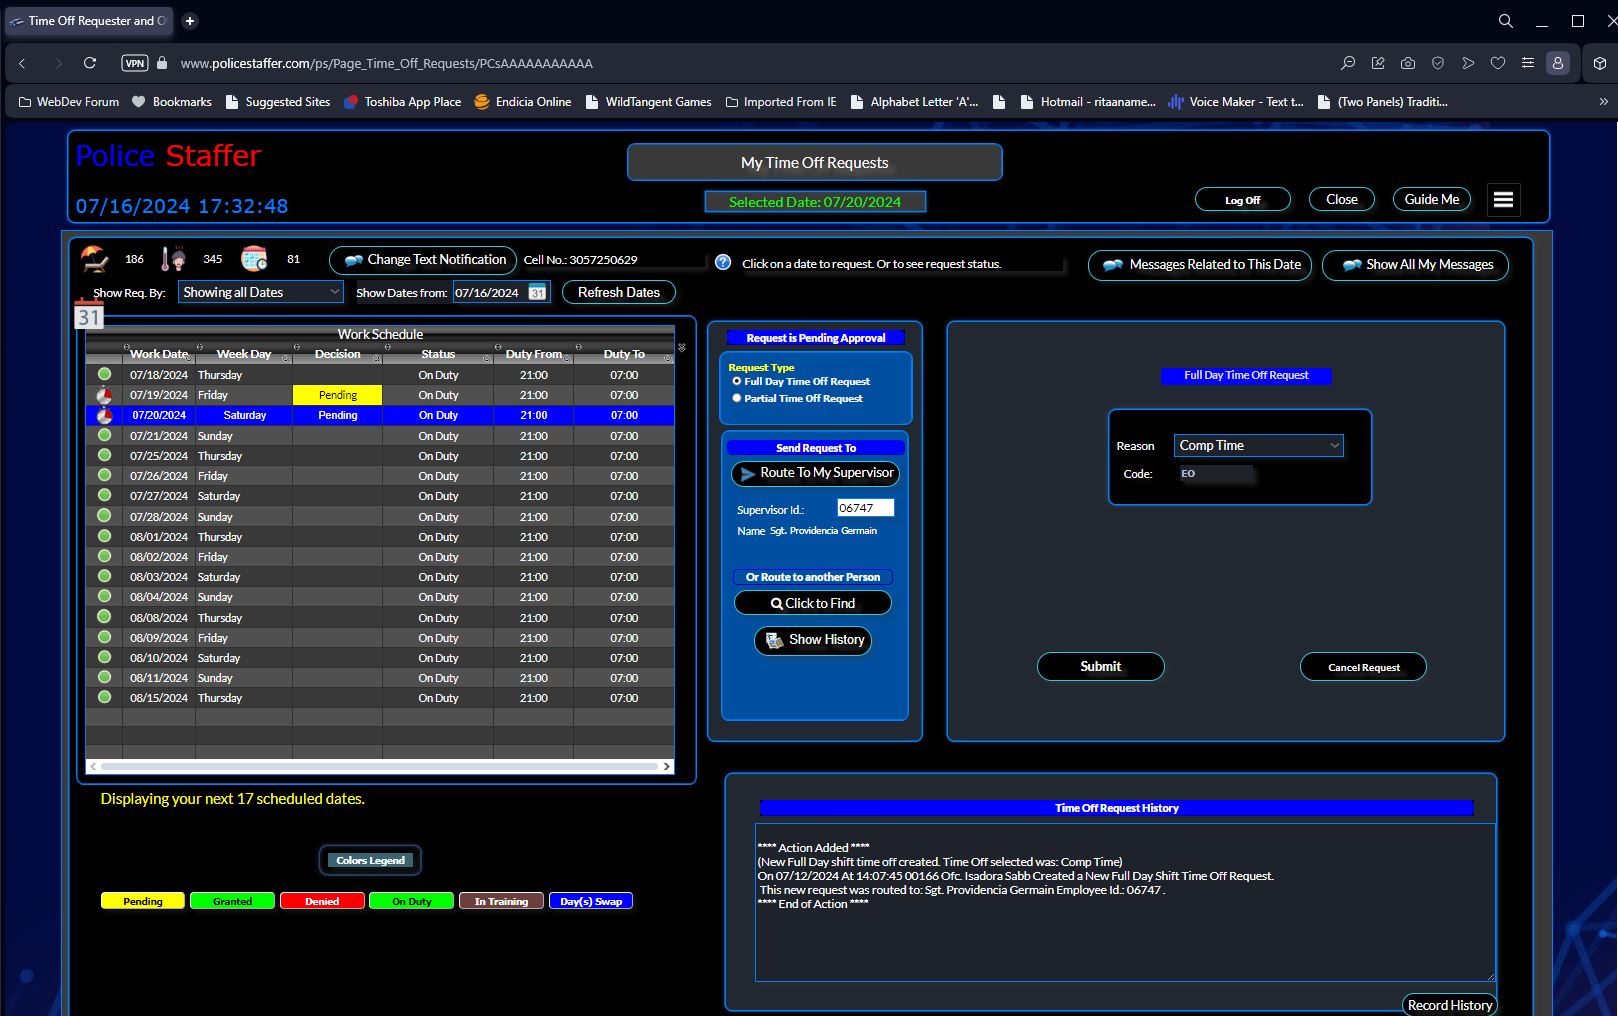Click the VPN badge in address bar
This screenshot has height=1016, width=1618.
tap(135, 63)
